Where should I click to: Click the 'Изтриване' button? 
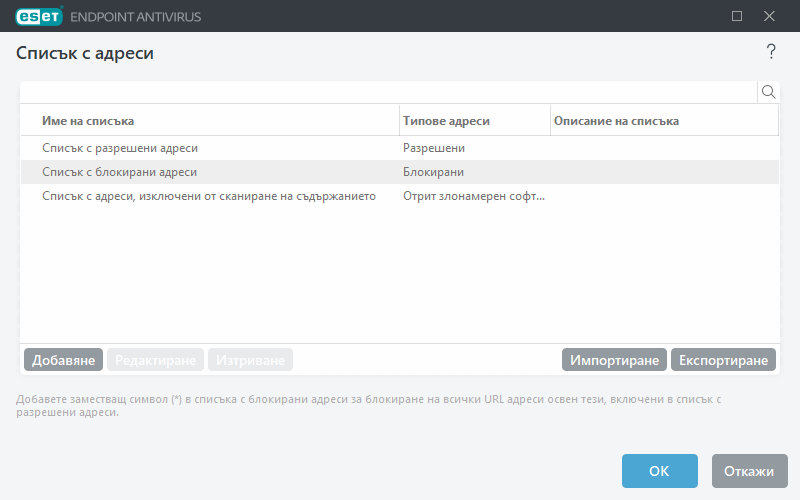(250, 360)
